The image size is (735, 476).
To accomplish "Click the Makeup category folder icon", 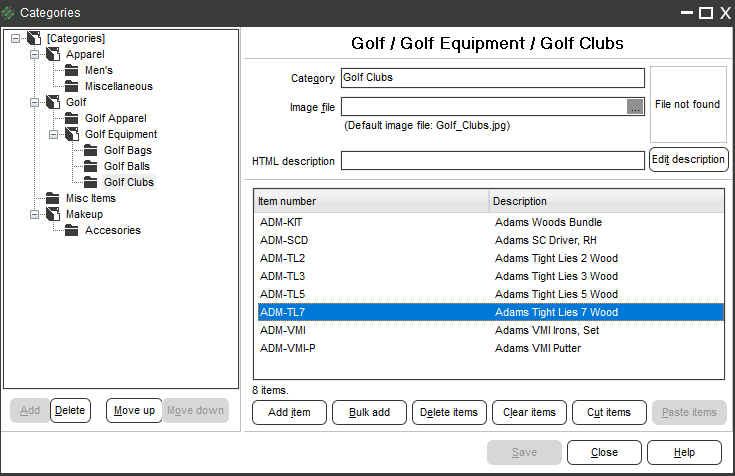I will (53, 214).
